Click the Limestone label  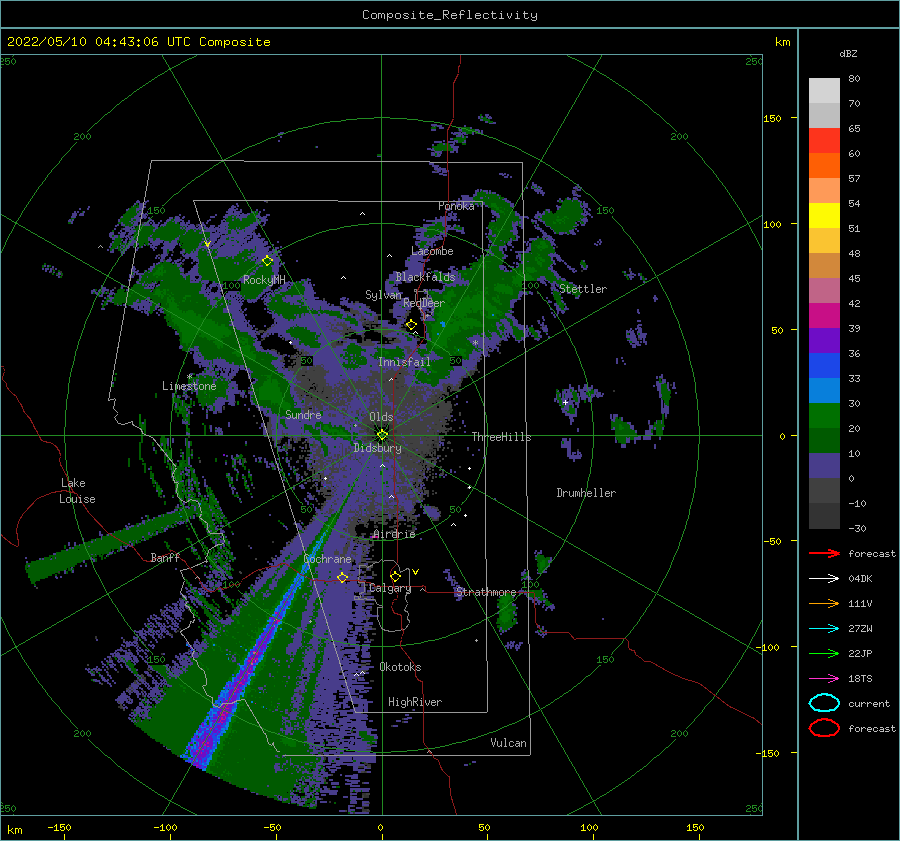tap(189, 386)
